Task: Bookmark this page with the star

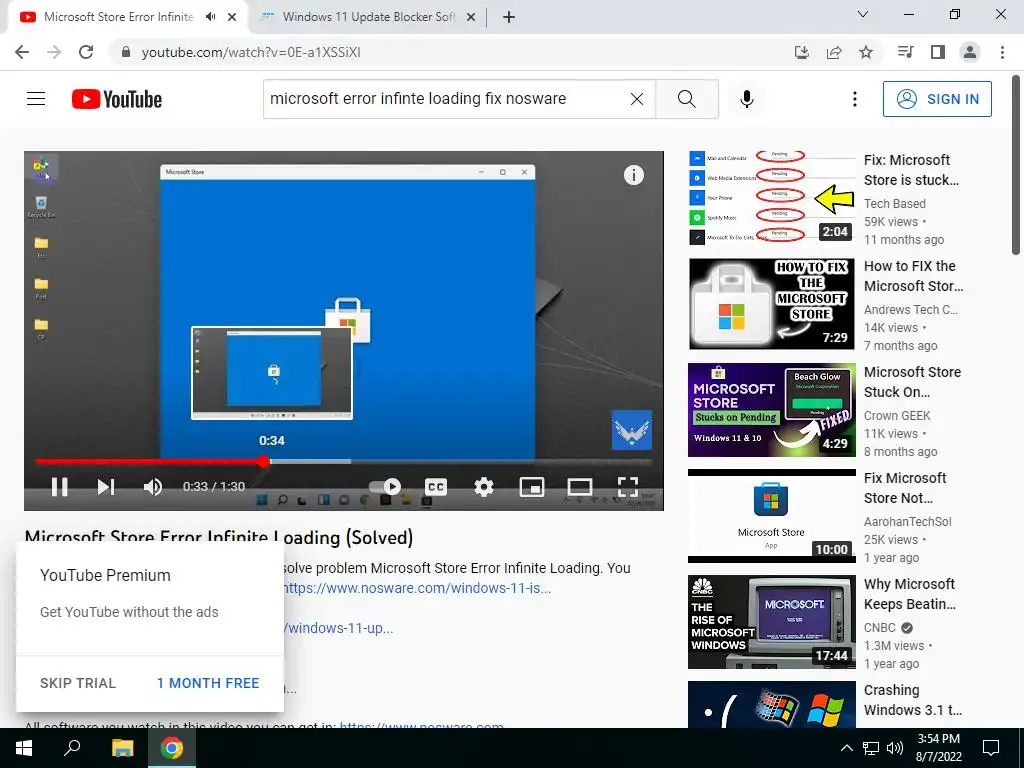Action: (x=866, y=52)
